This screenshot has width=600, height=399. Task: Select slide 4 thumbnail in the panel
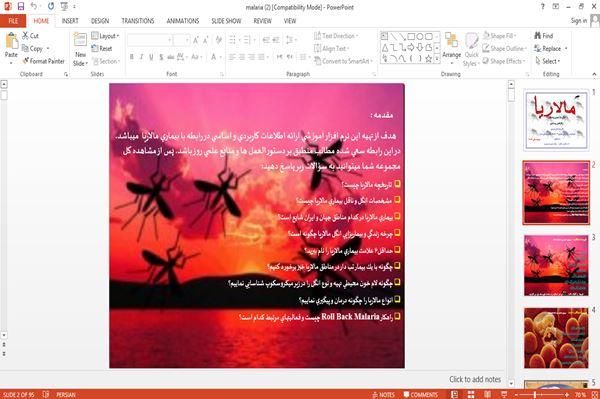tap(556, 338)
